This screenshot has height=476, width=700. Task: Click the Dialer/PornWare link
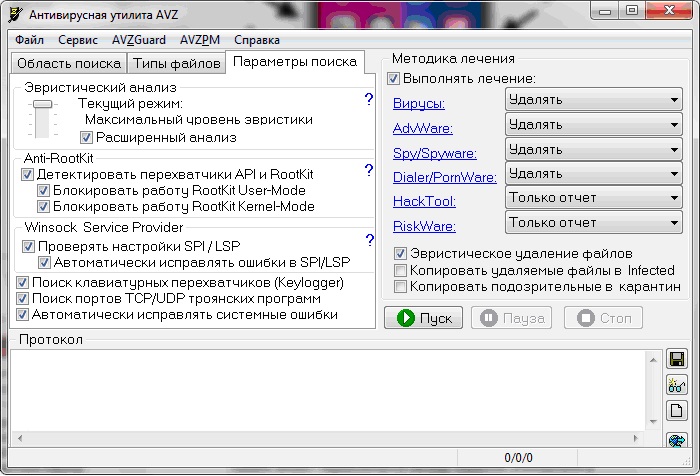(x=445, y=177)
